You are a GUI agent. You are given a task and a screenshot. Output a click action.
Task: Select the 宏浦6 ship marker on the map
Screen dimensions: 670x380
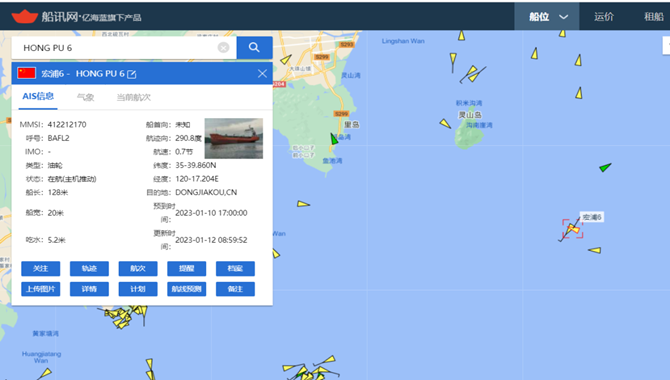[573, 229]
